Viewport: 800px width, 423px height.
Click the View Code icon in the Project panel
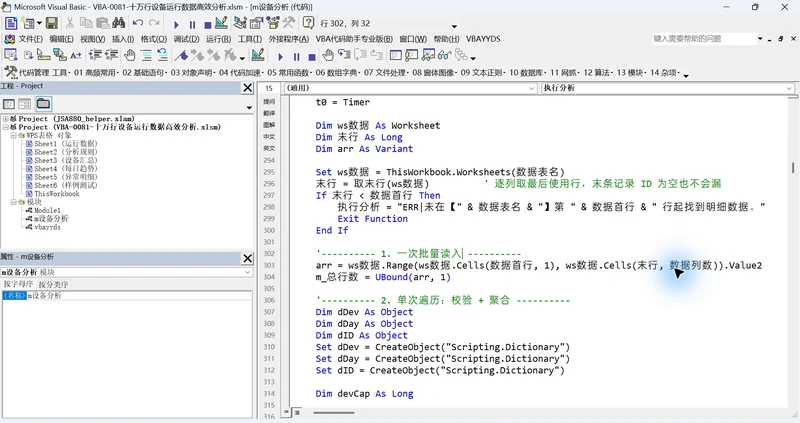[x=9, y=104]
